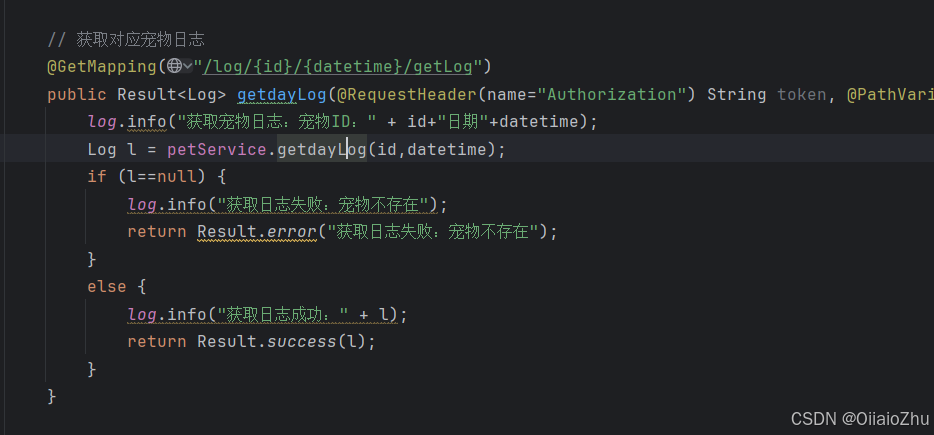Click the else keyword
Viewport: 934px width, 435px height.
coord(107,287)
